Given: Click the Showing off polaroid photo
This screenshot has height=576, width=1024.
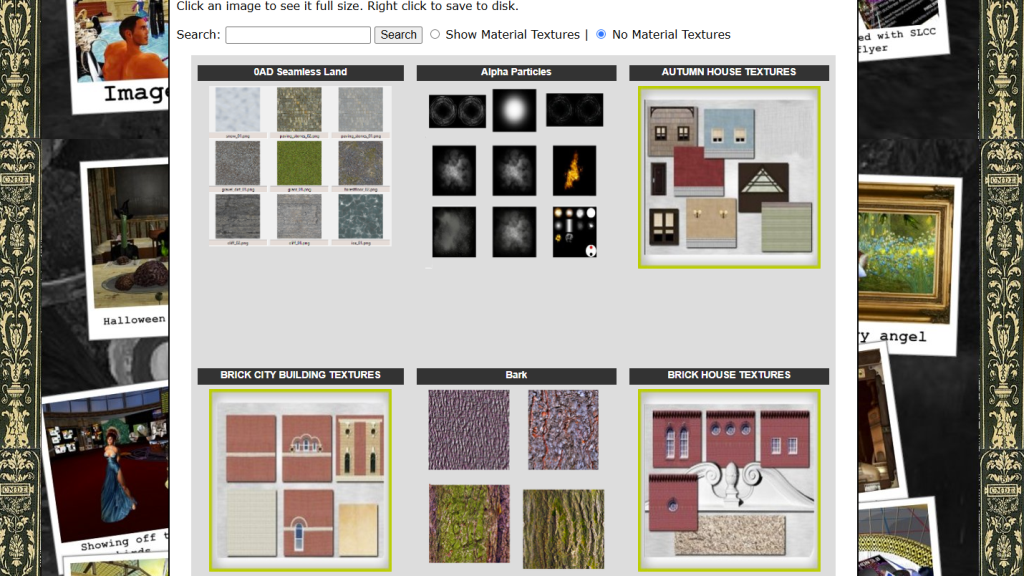Looking at the screenshot, I should click(x=106, y=468).
